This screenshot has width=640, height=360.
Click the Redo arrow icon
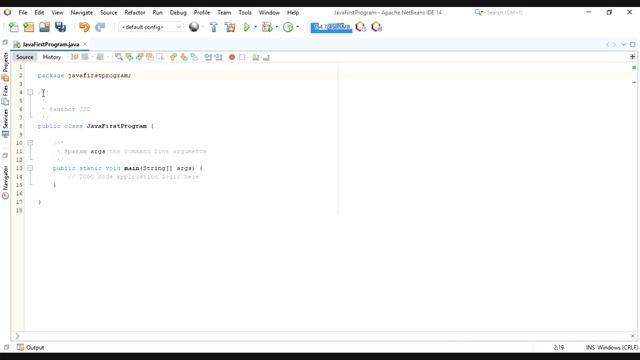[x=100, y=27]
